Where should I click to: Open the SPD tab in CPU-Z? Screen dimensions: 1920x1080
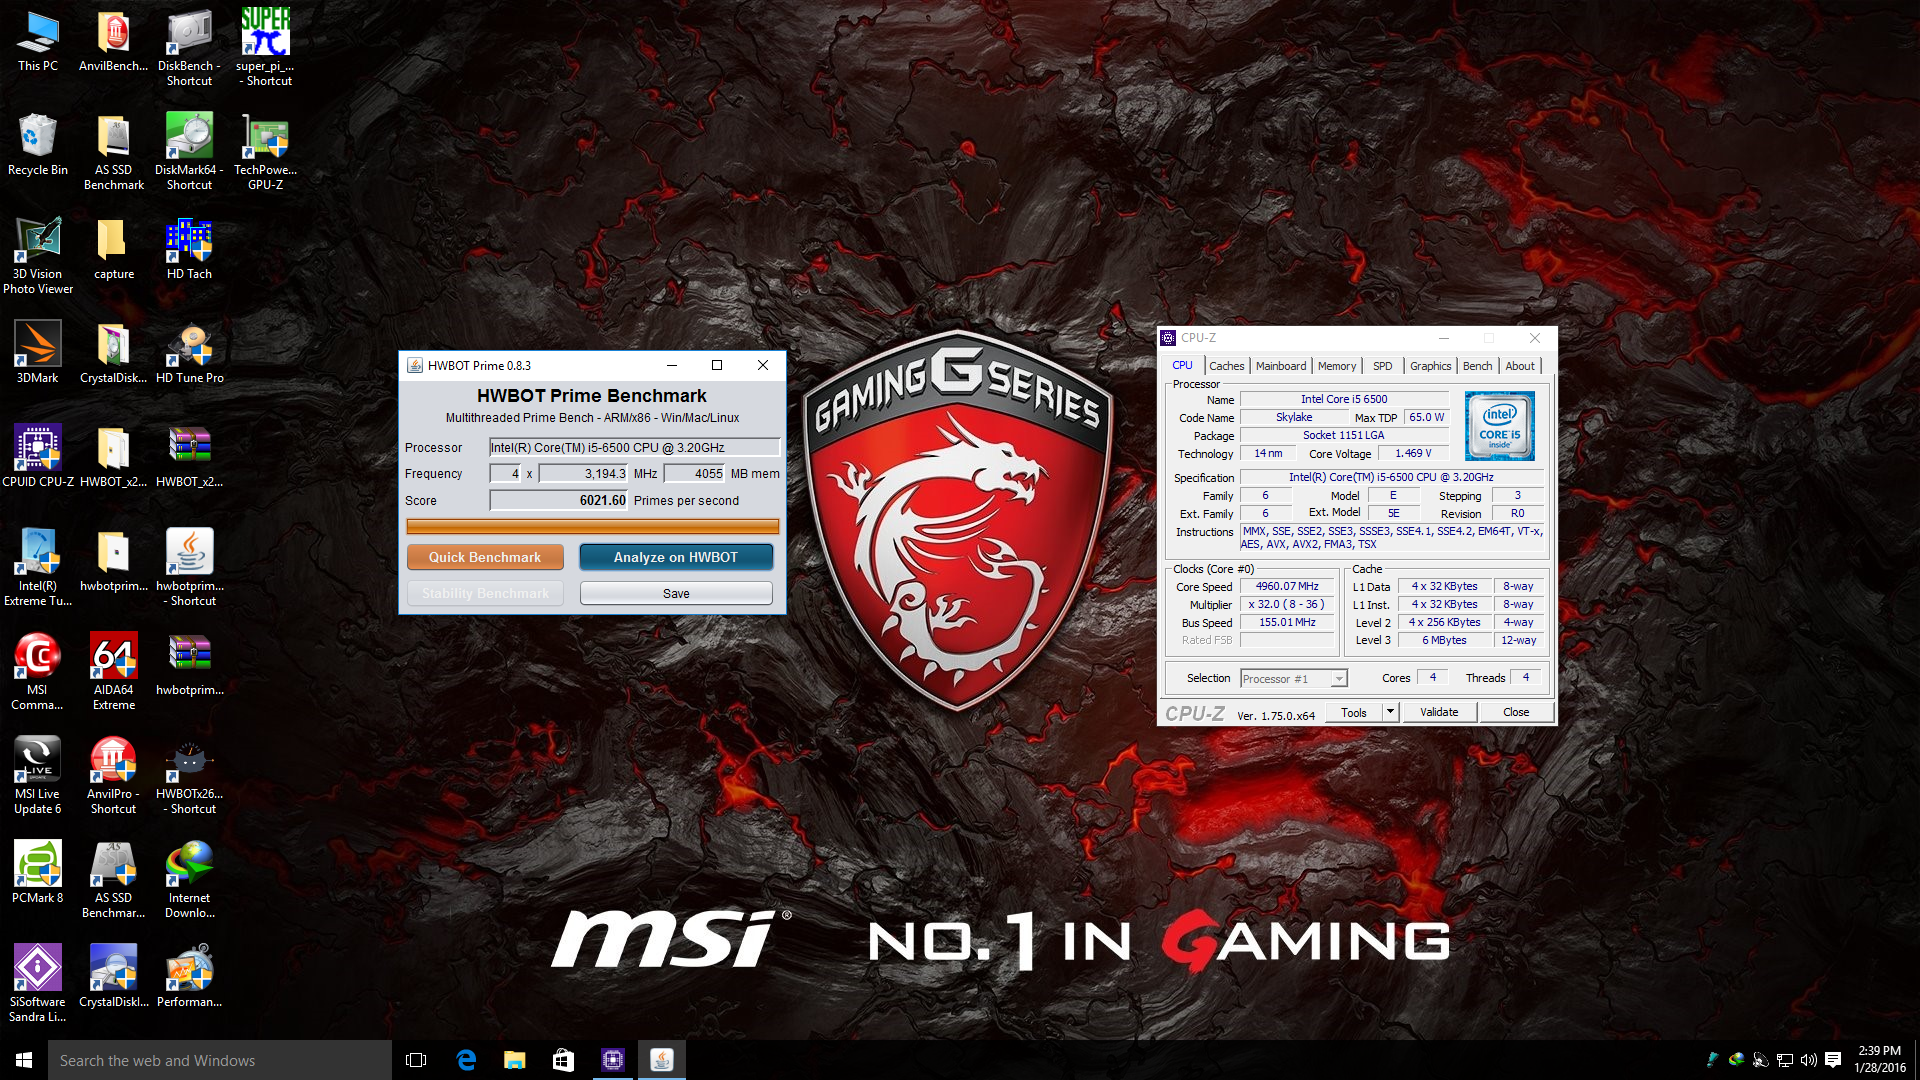[1383, 366]
